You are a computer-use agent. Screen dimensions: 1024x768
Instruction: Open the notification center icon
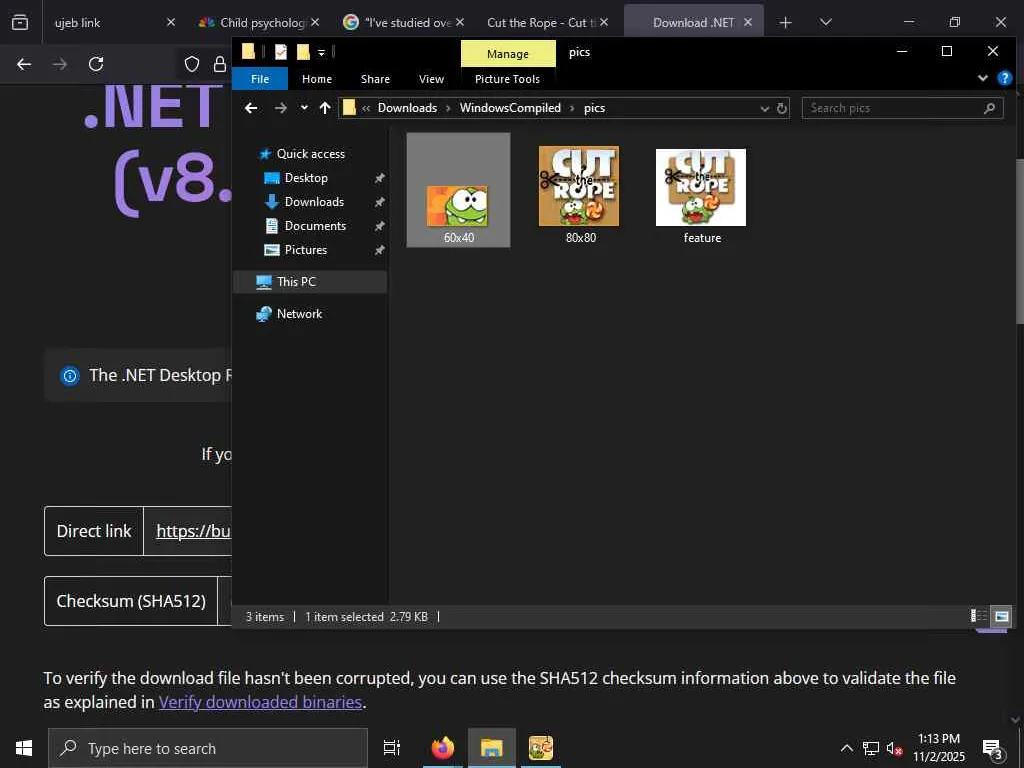[993, 749]
